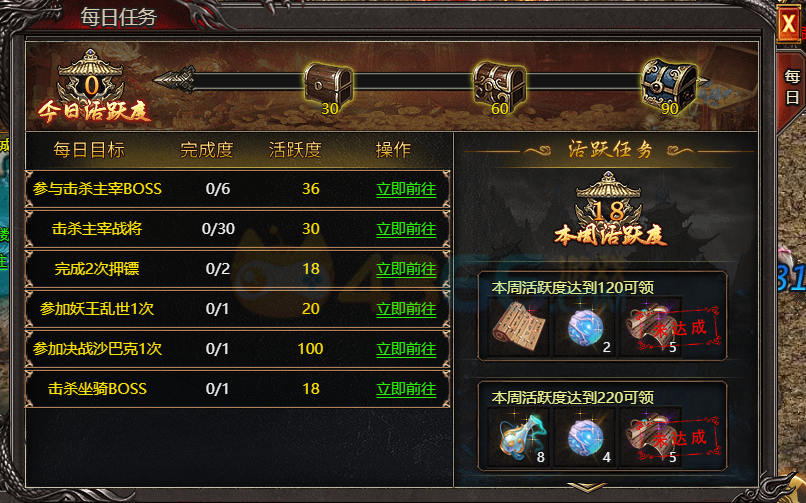Image resolution: width=806 pixels, height=503 pixels.
Task: Click 立即前往 for 完成2次押镖
Action: [406, 269]
